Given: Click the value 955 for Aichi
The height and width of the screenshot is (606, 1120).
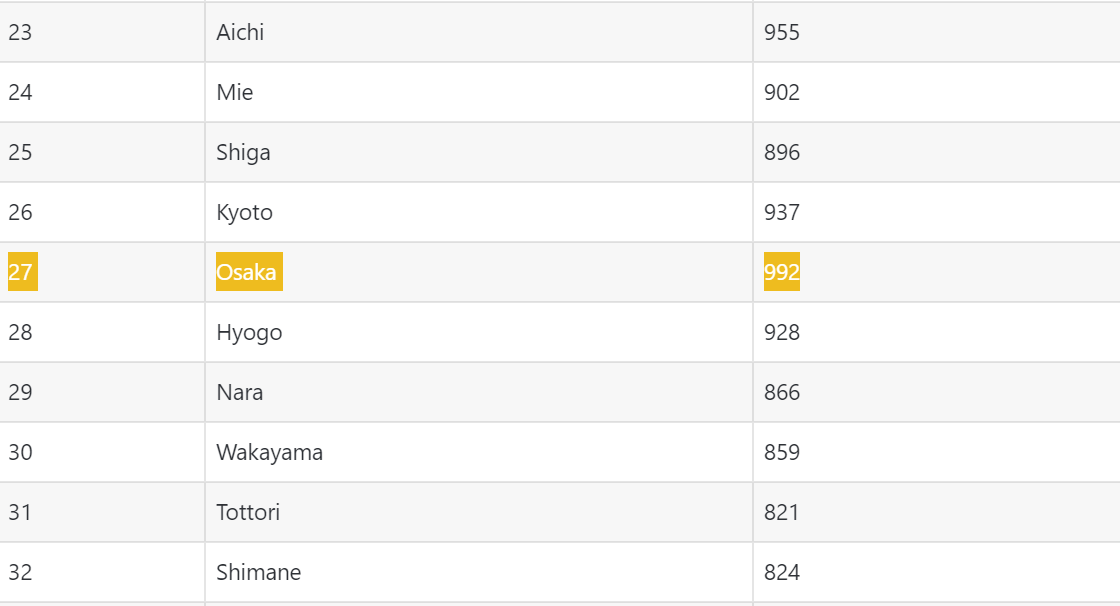Looking at the screenshot, I should point(936,32).
